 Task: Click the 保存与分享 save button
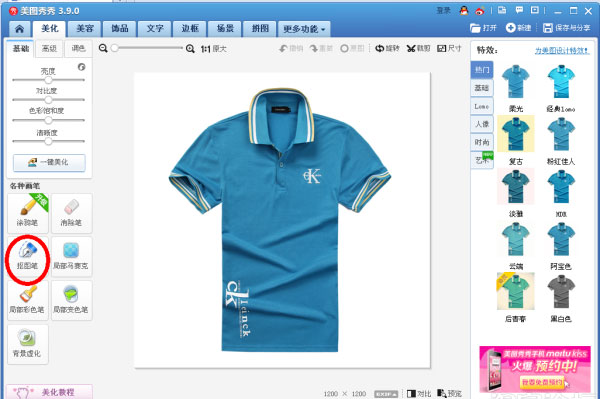pyautogui.click(x=566, y=28)
